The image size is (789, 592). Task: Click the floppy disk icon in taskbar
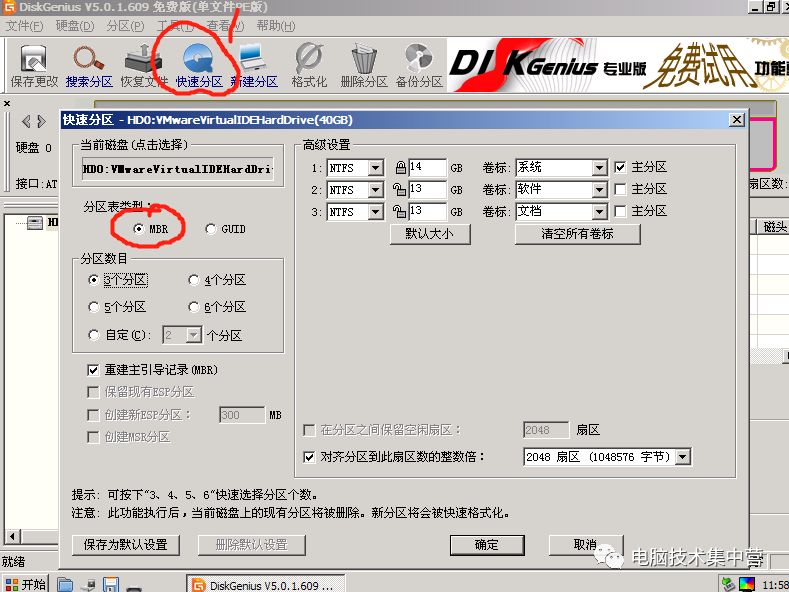click(111, 584)
